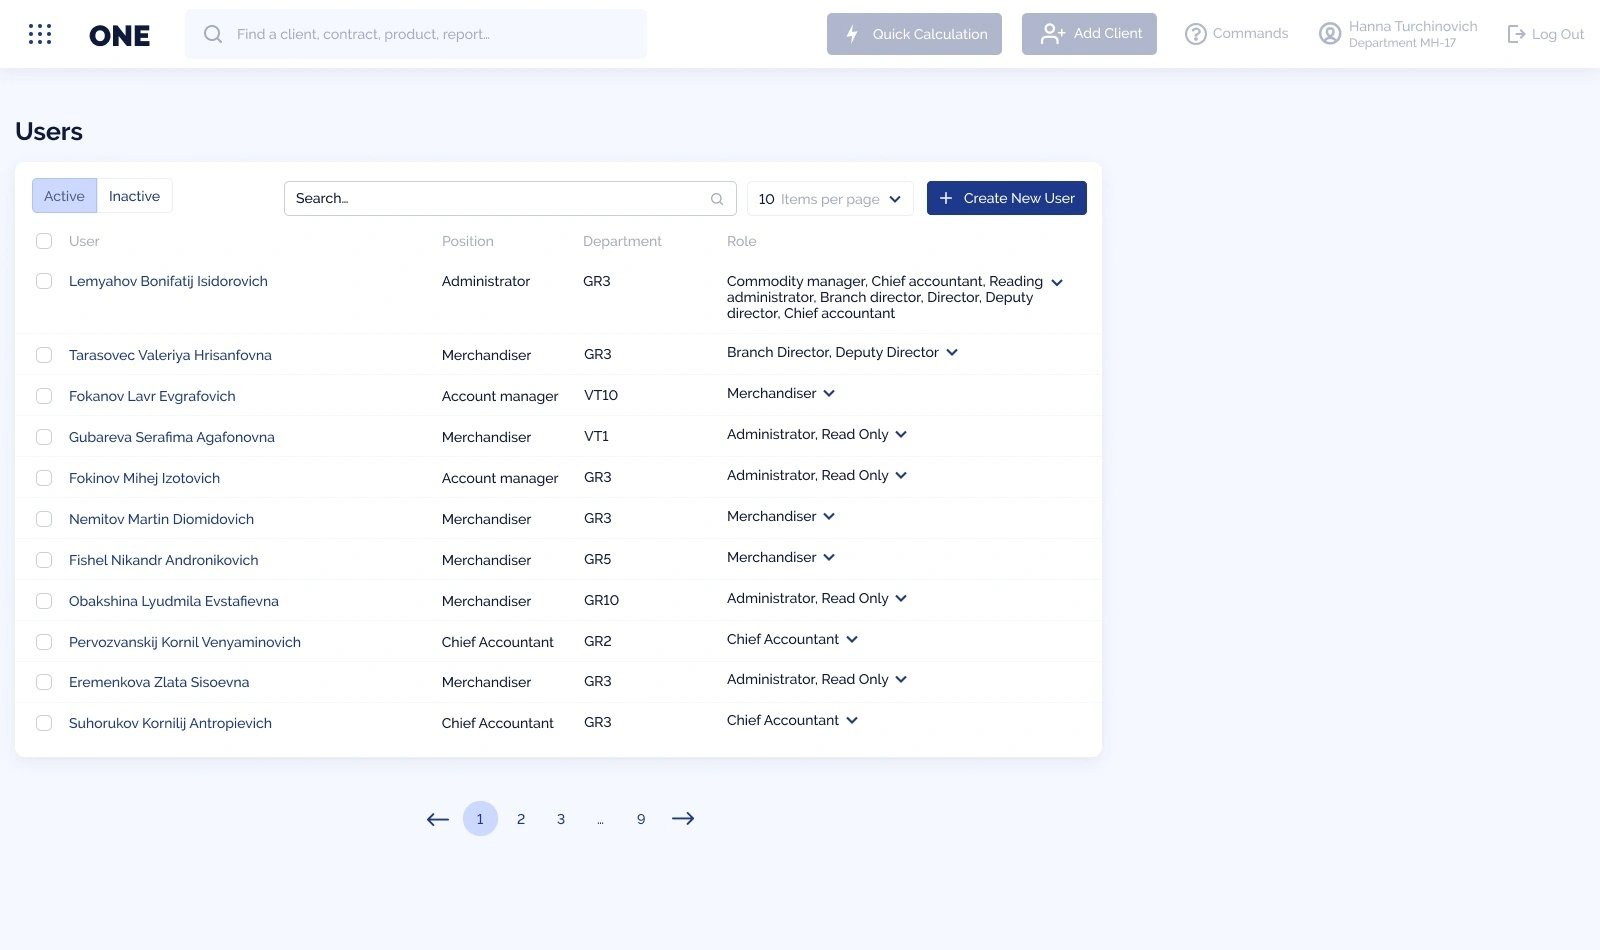Image resolution: width=1600 pixels, height=950 pixels.
Task: Click the magnifier icon in users search
Action: (717, 199)
